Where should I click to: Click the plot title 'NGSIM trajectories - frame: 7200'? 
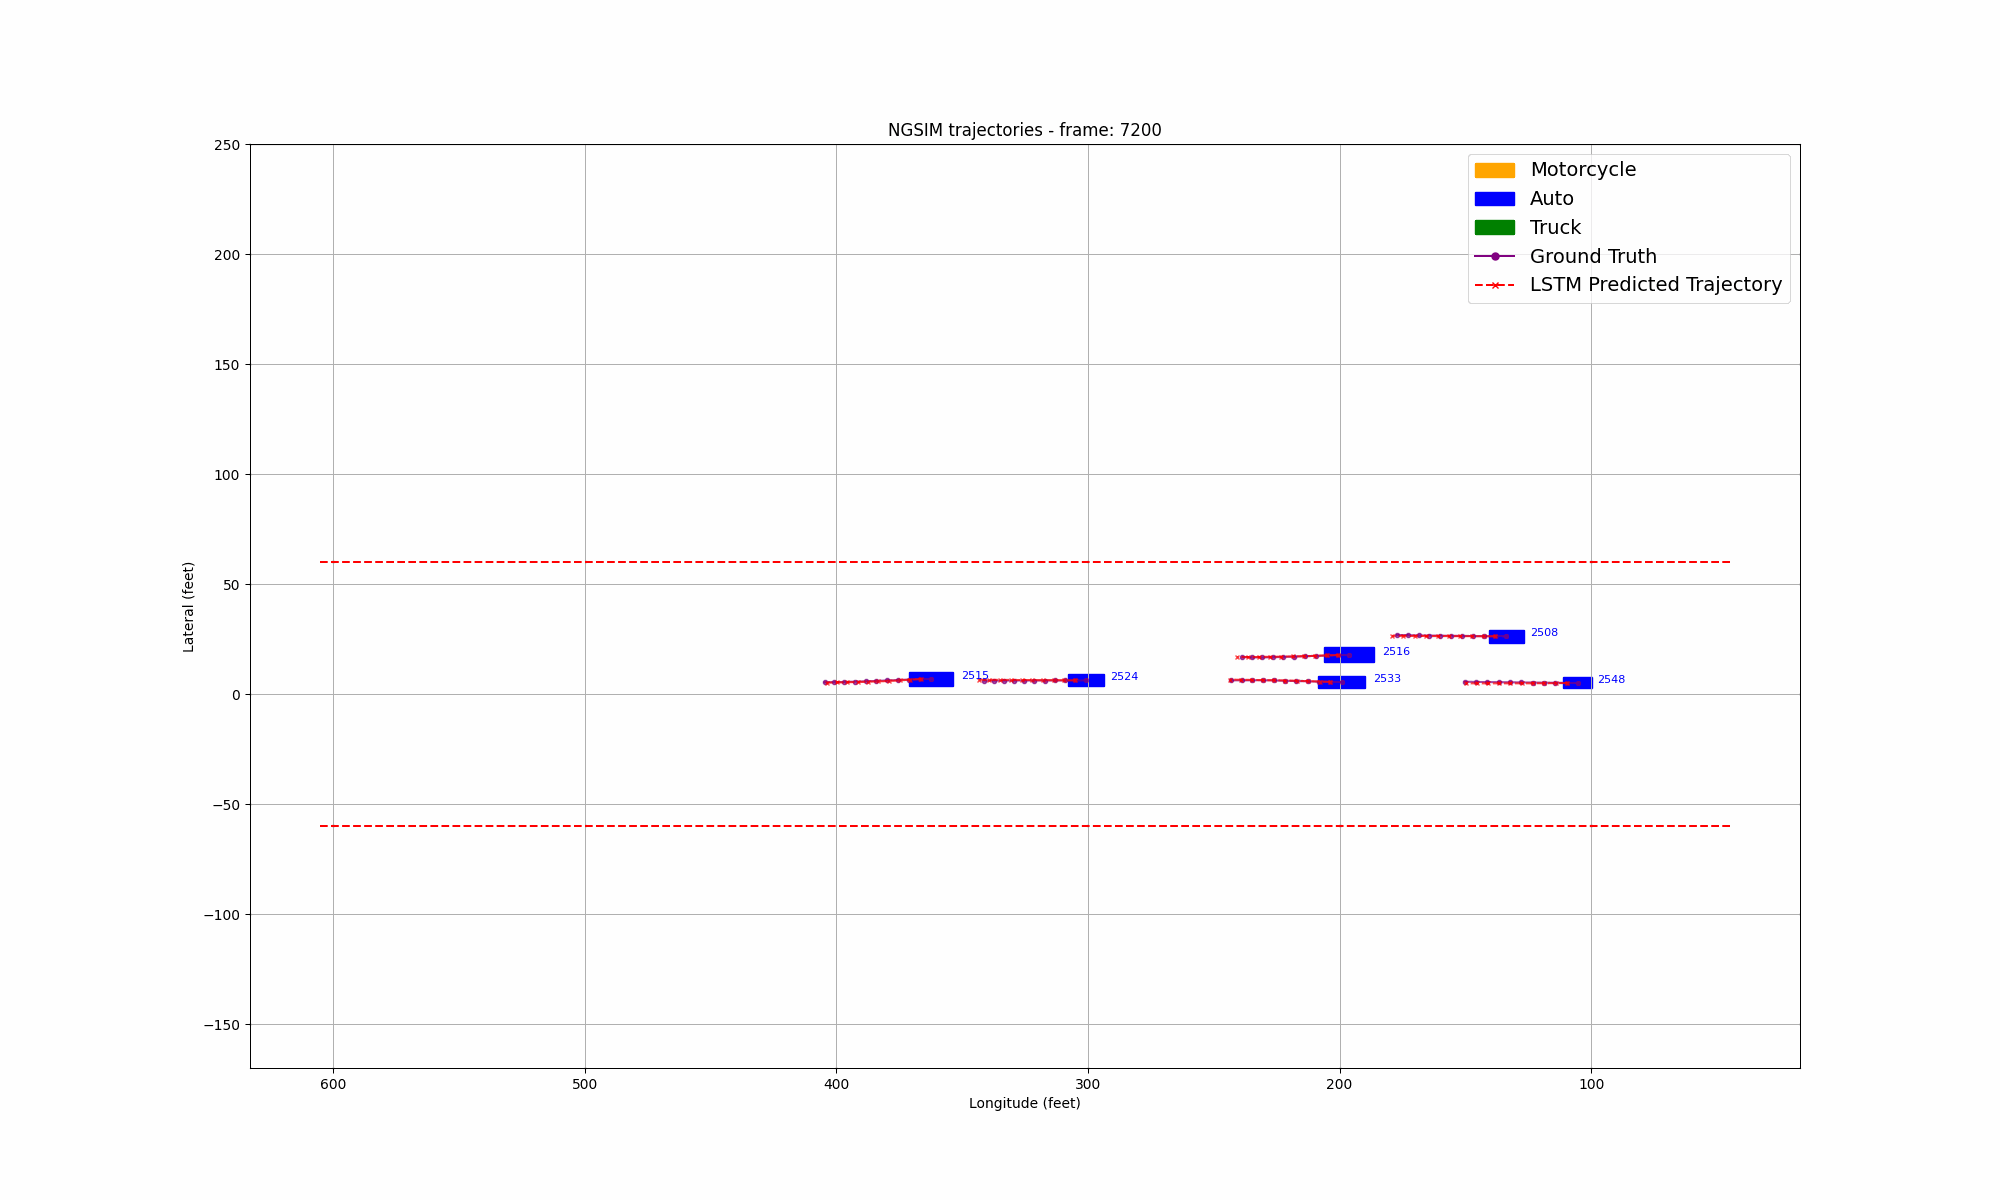[1024, 130]
